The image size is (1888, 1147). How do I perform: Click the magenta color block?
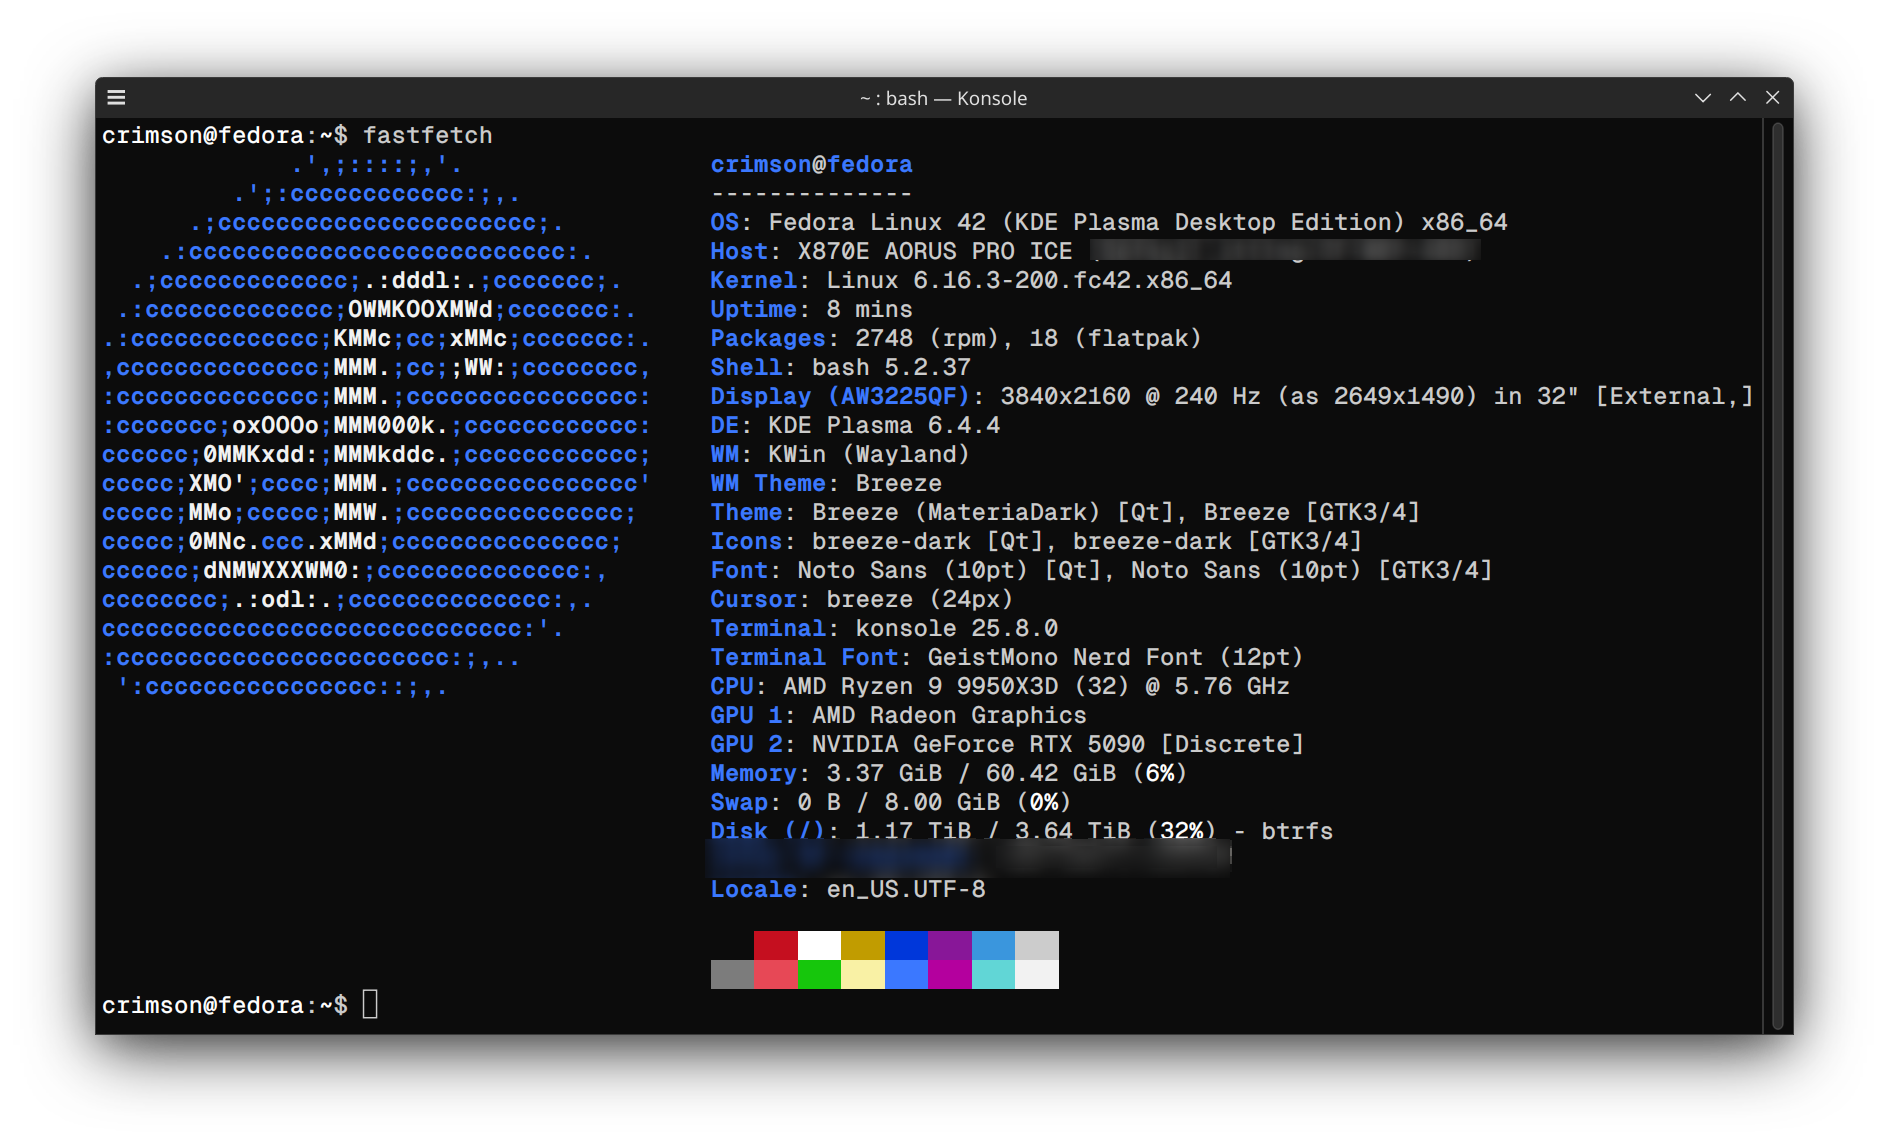pyautogui.click(x=950, y=974)
